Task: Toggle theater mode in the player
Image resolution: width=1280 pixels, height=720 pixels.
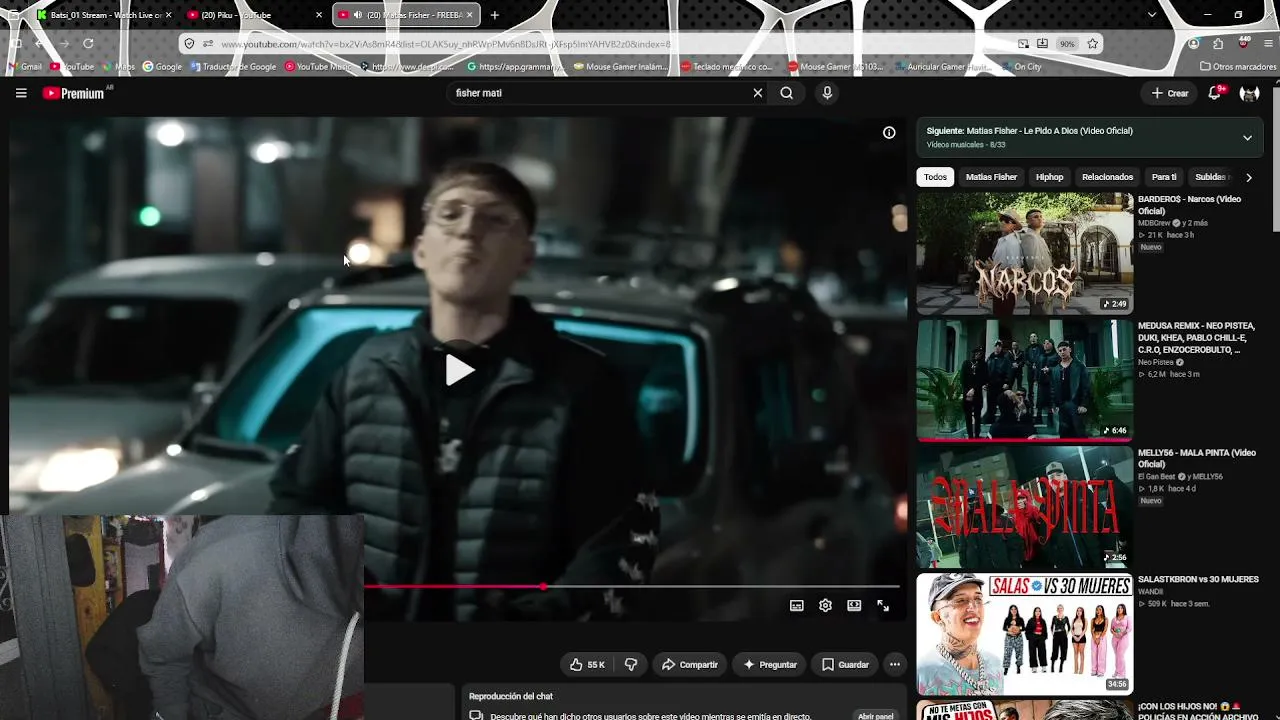Action: 854,605
